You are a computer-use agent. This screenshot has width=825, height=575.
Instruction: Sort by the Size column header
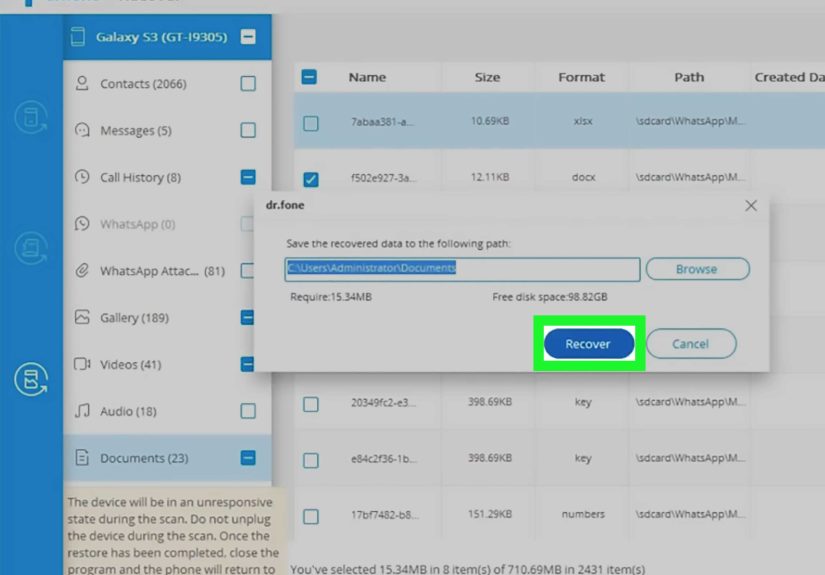click(487, 77)
